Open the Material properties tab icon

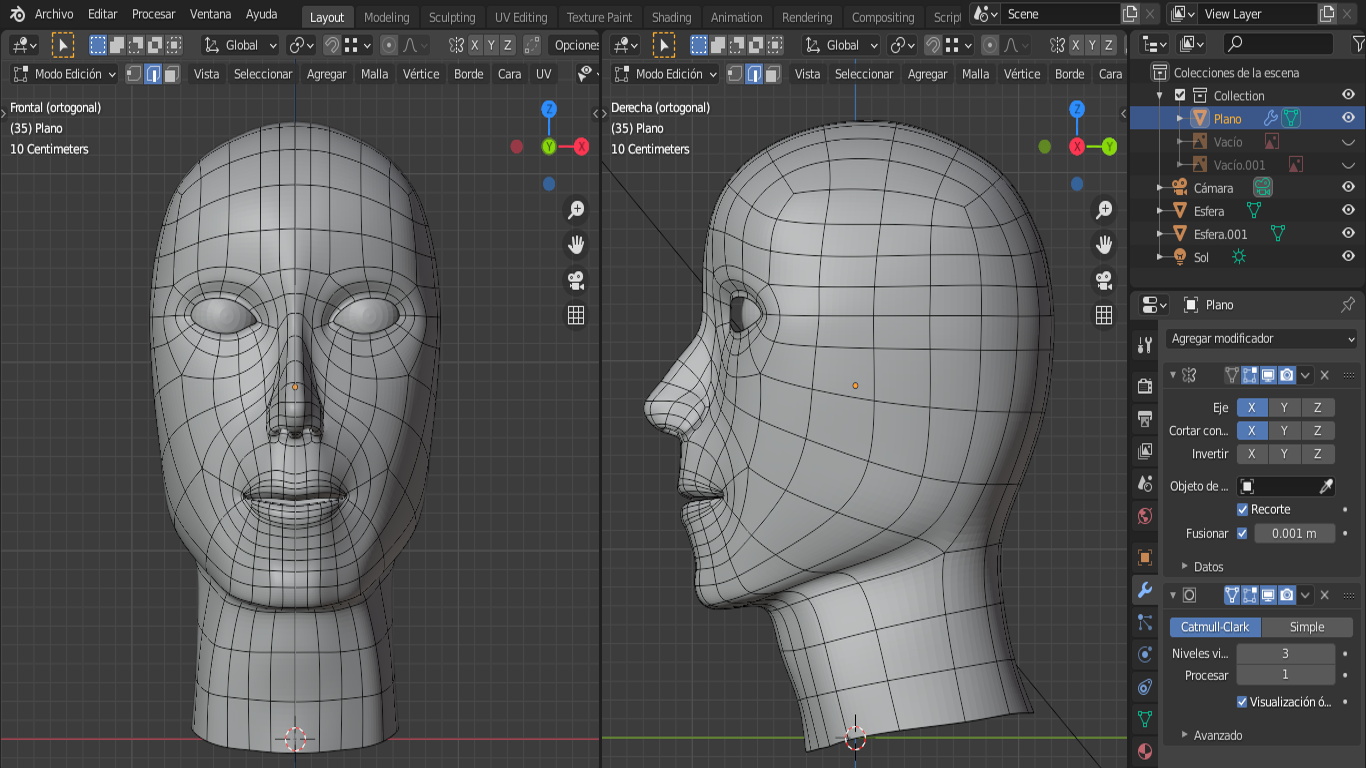coord(1145,751)
